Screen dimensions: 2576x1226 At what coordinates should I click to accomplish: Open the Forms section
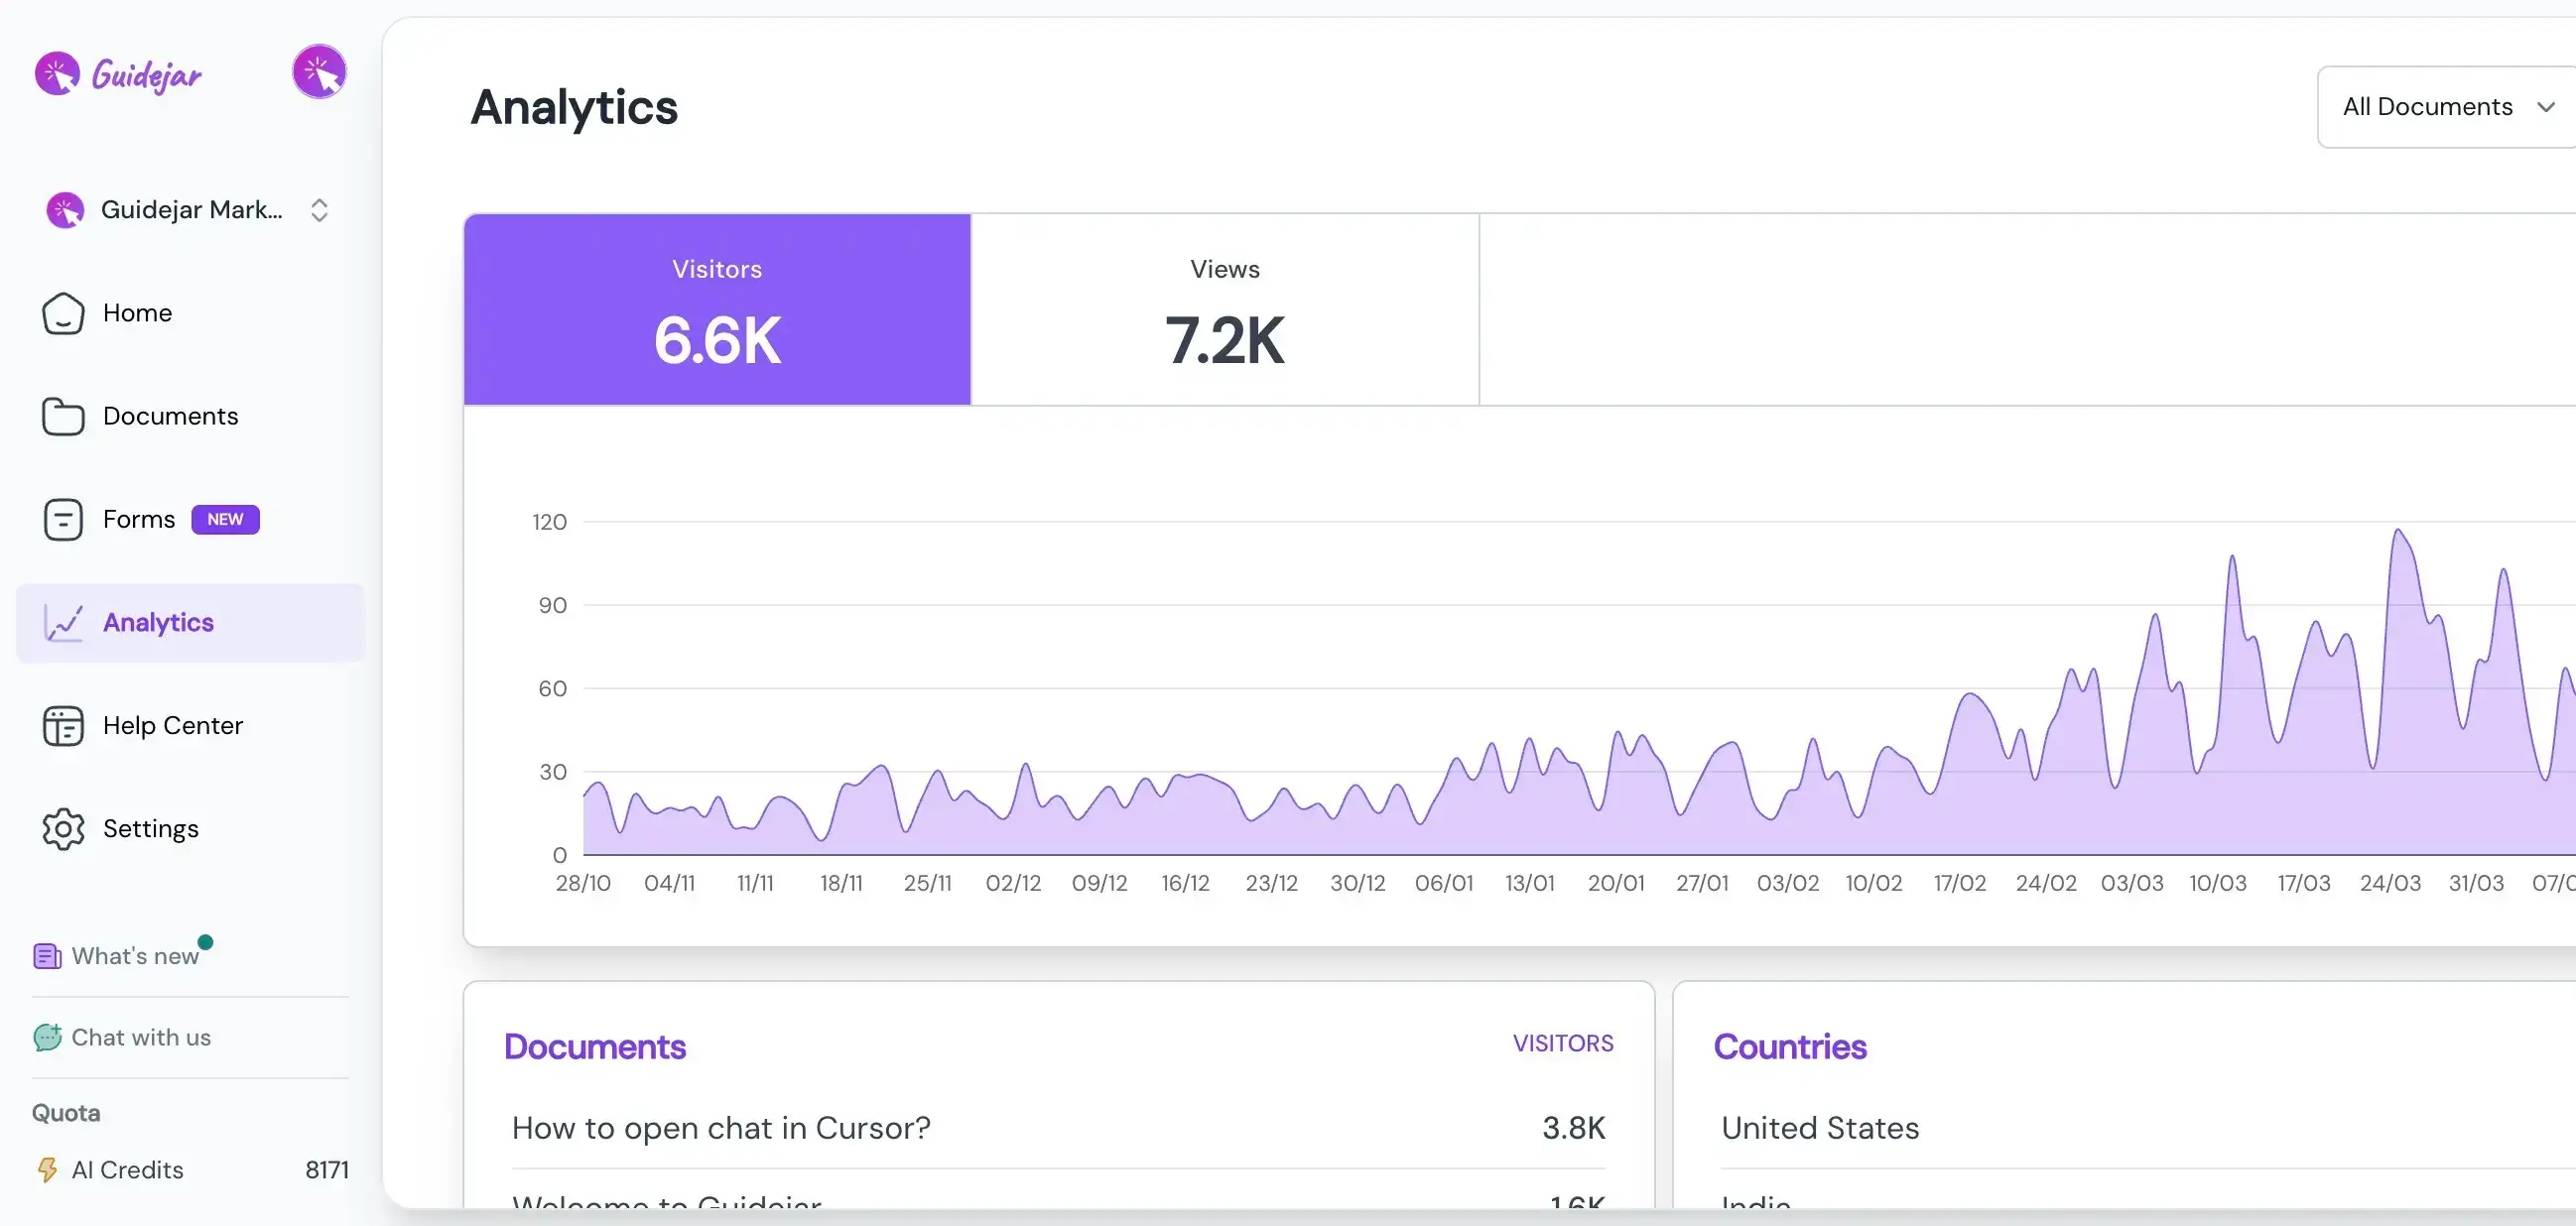point(140,519)
